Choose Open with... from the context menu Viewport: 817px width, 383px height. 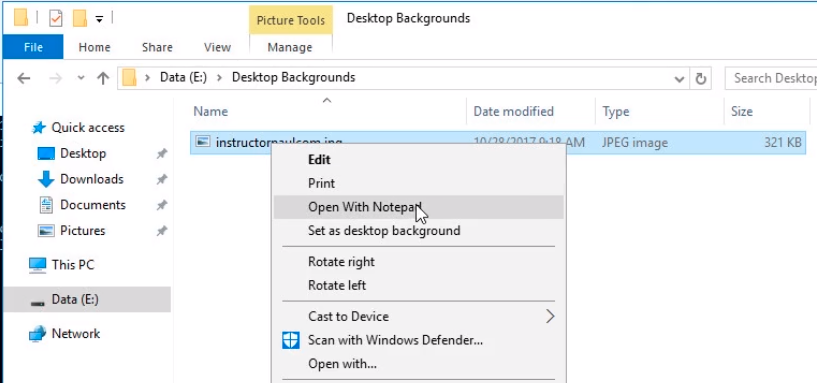point(418,364)
